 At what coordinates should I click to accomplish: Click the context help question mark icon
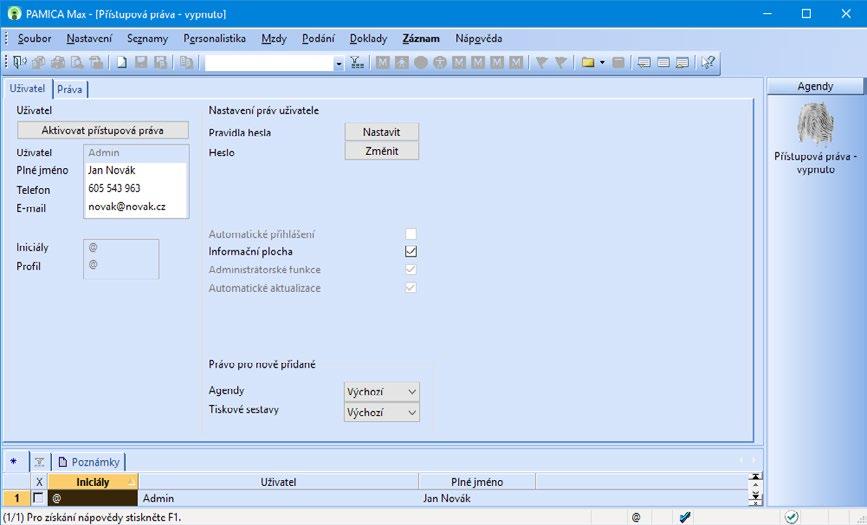[x=708, y=63]
